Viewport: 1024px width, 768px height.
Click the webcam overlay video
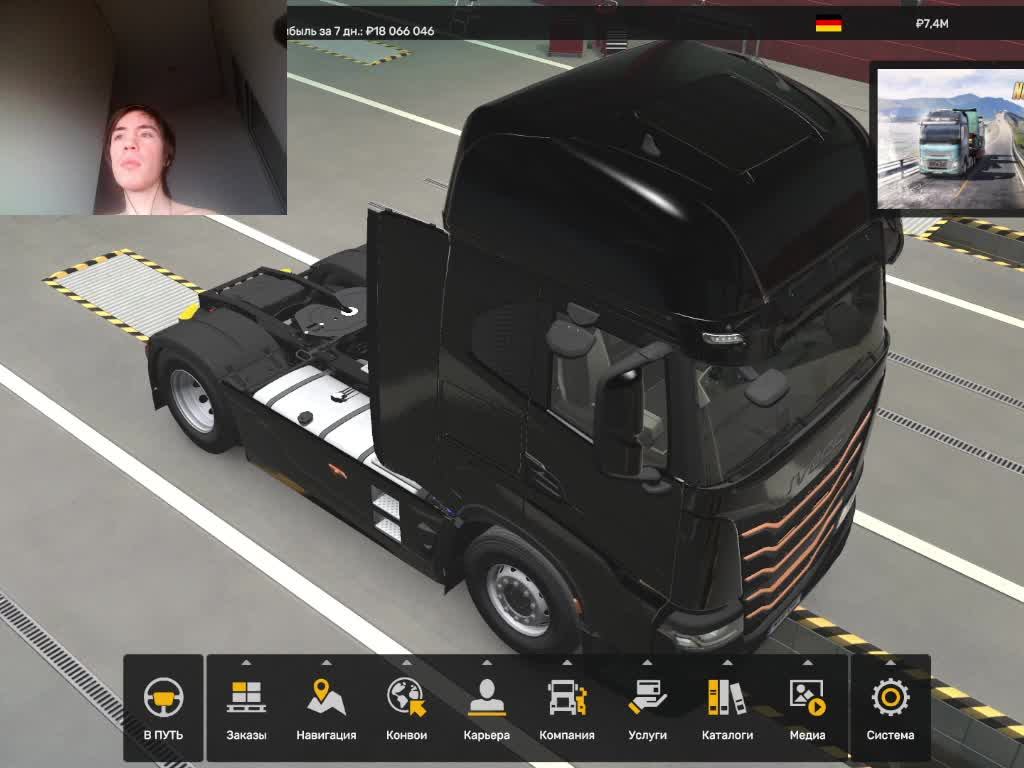click(x=143, y=107)
